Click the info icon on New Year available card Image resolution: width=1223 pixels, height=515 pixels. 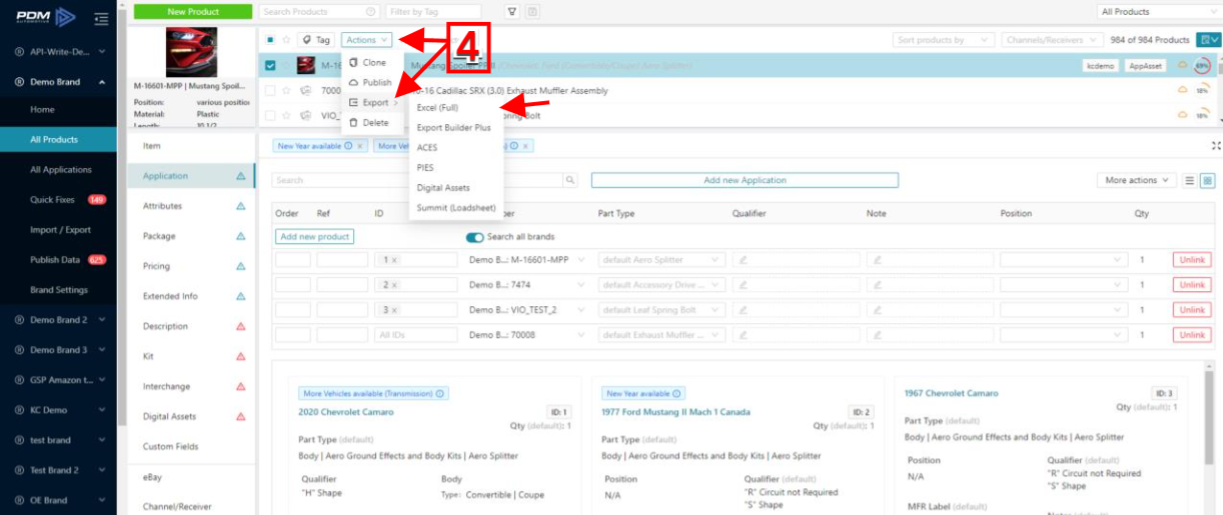[x=677, y=394]
